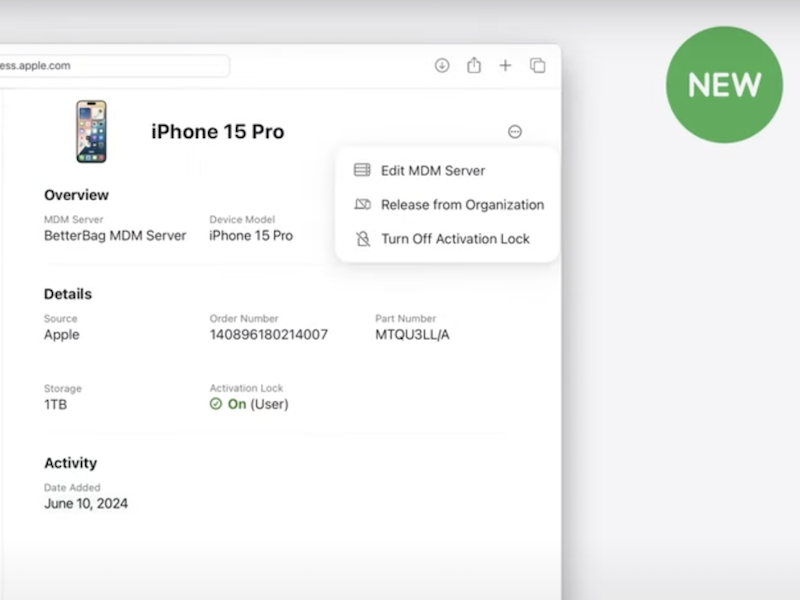
Task: Click the Overview section heading
Action: point(77,195)
